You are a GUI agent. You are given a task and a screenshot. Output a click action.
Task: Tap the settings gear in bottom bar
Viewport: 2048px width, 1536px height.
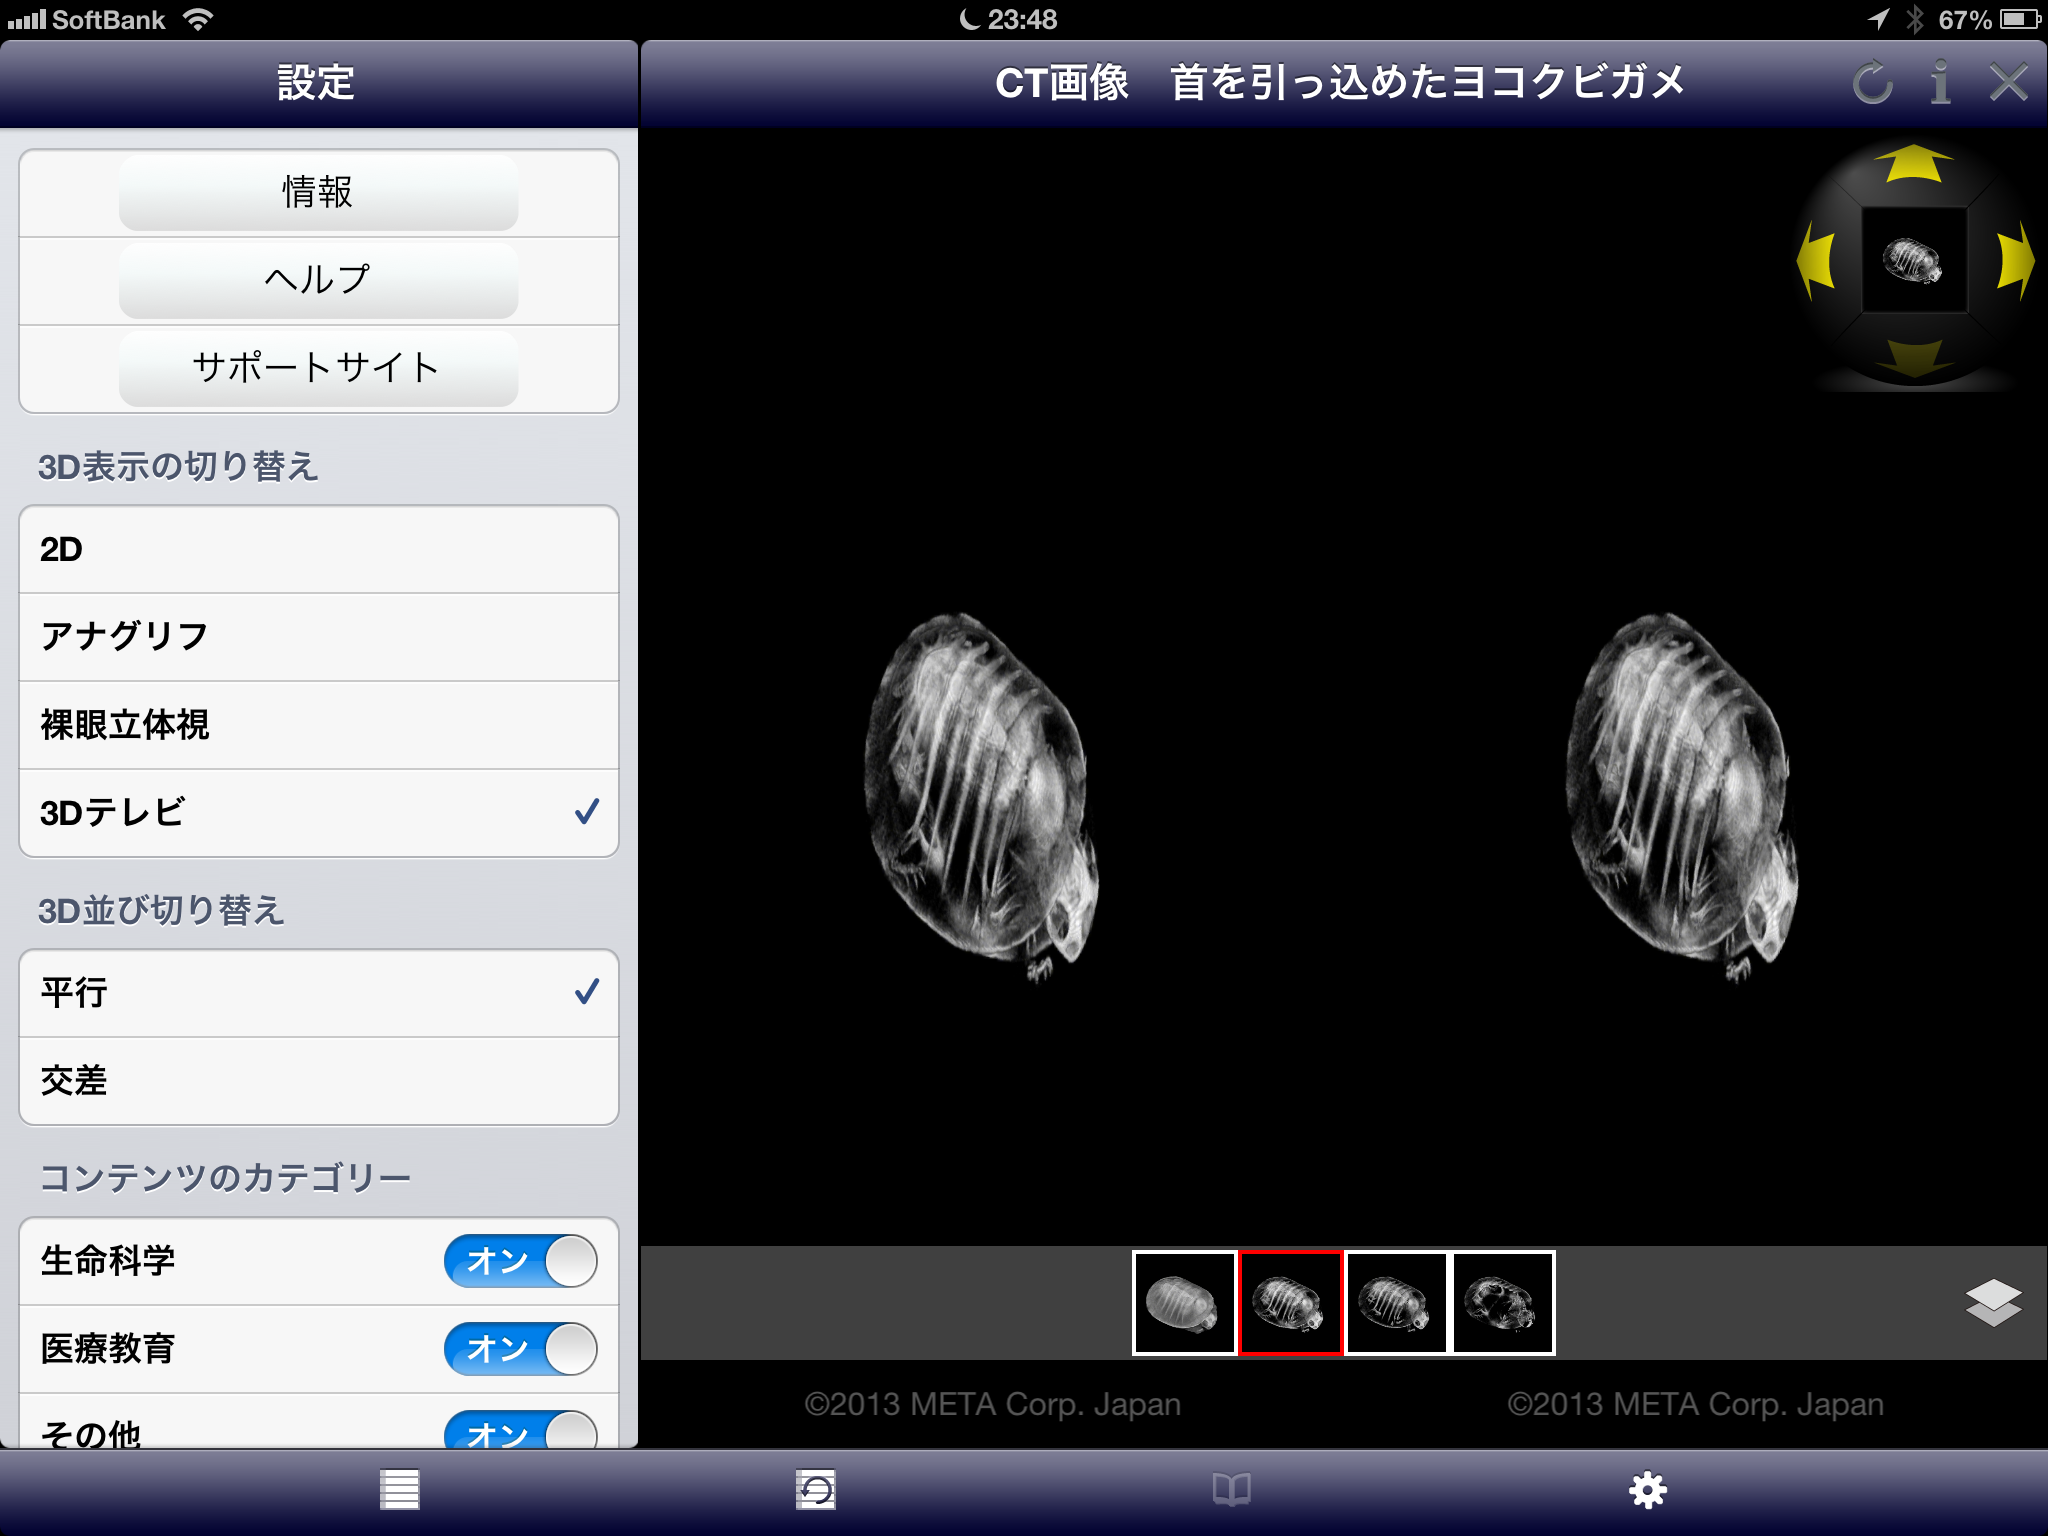pyautogui.click(x=1647, y=1490)
